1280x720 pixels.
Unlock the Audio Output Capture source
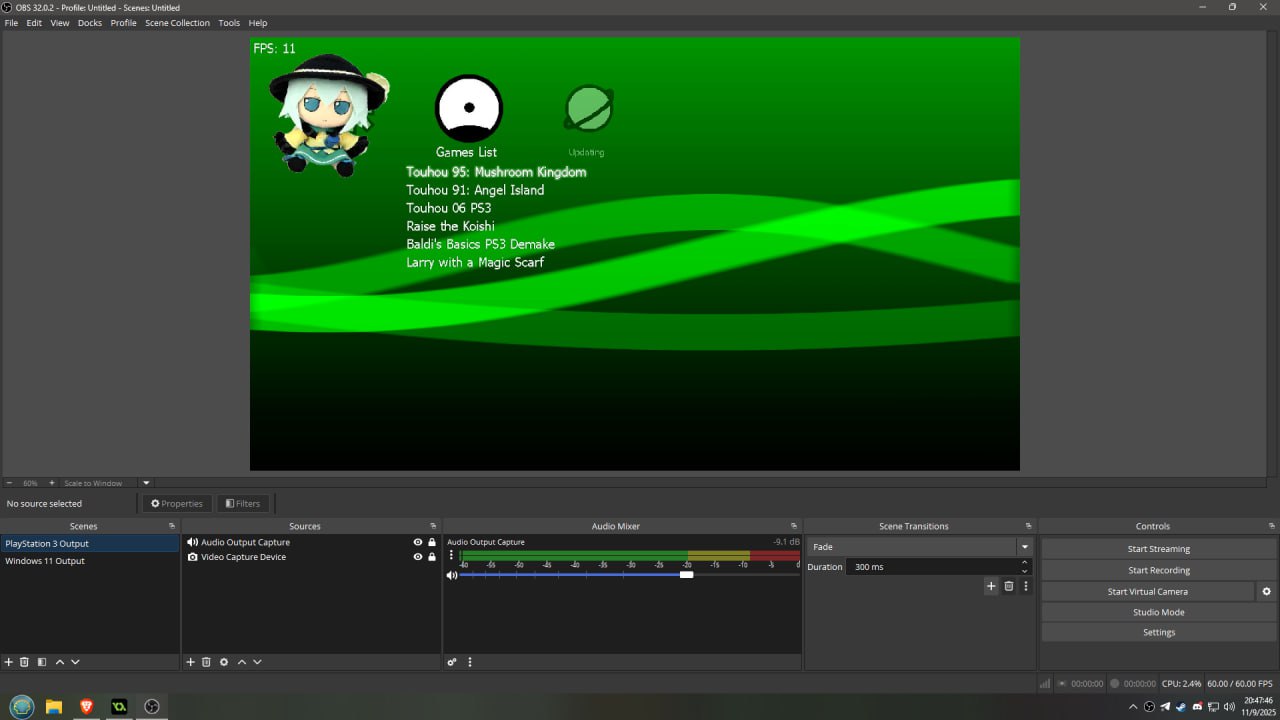tap(432, 542)
